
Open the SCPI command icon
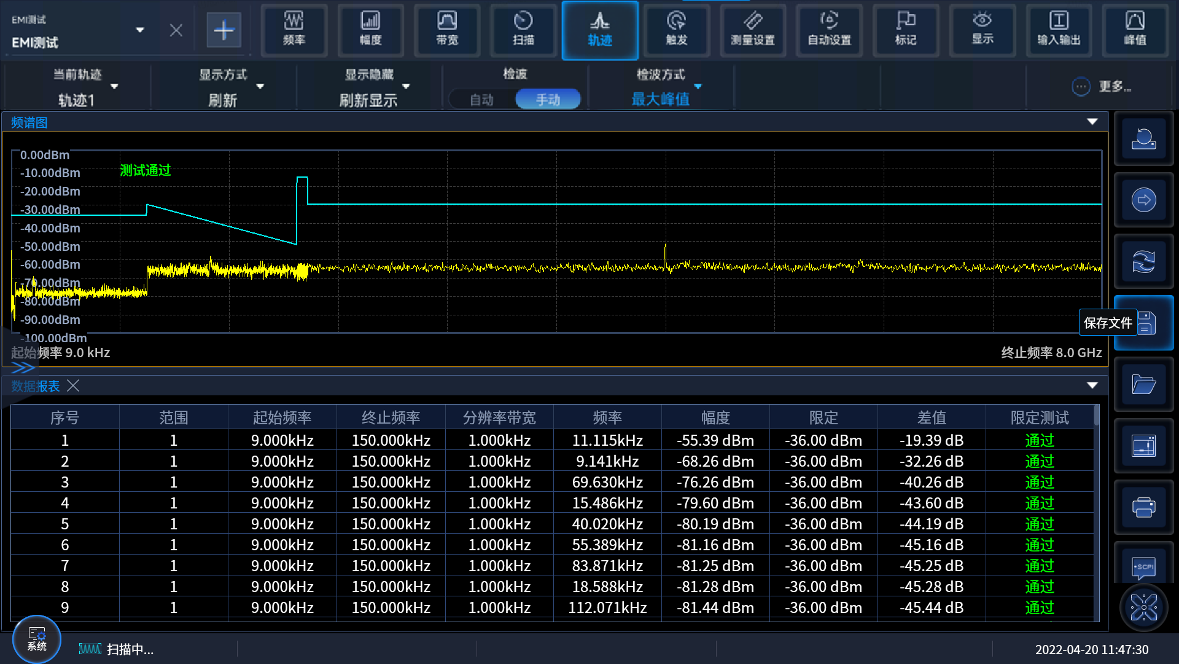1144,567
